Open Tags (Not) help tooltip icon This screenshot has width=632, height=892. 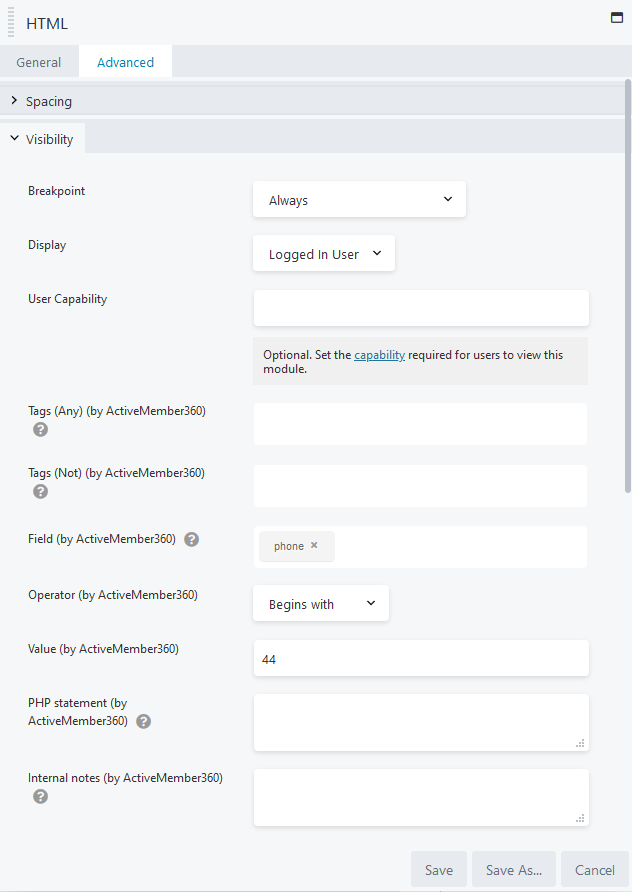40,491
